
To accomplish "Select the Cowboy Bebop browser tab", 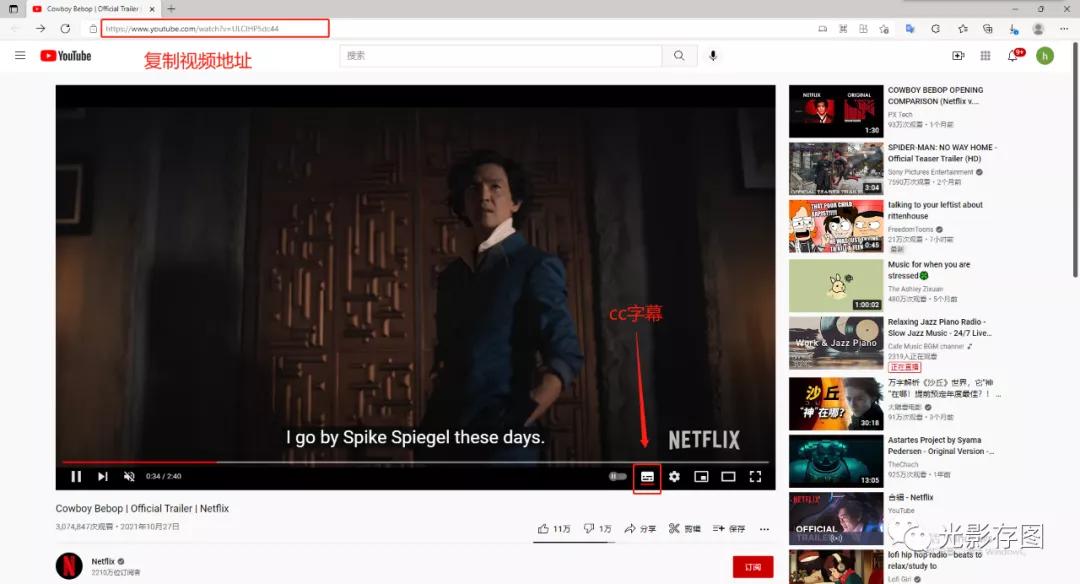I will (x=92, y=9).
